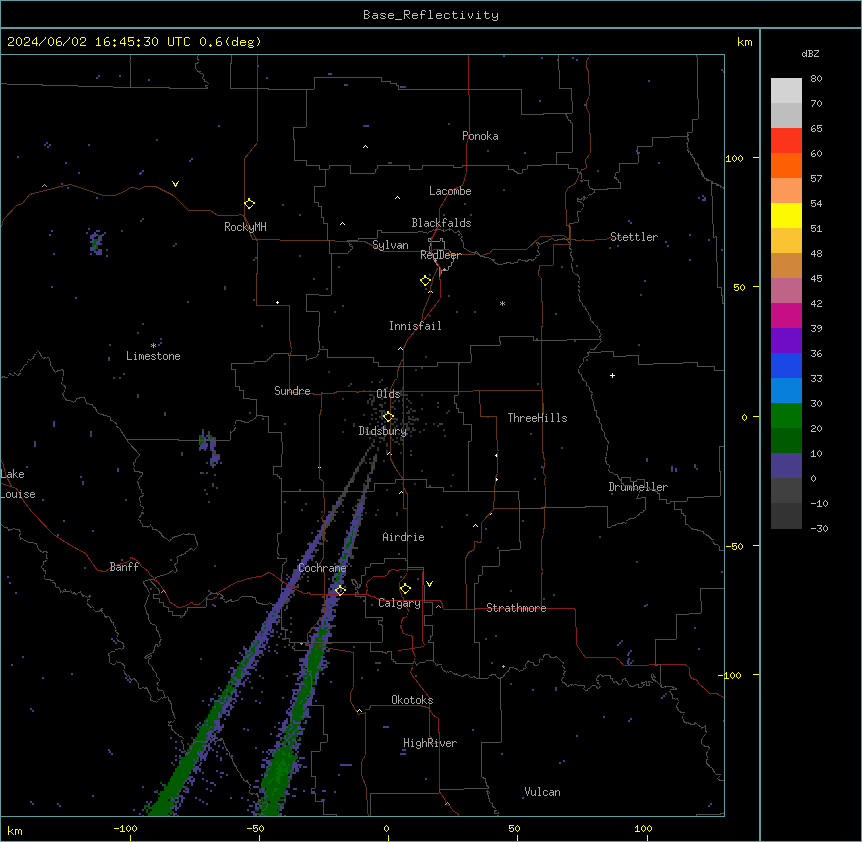Pick the dark blue 33–36 dBZ swatch
862x842 pixels.
[x=786, y=365]
